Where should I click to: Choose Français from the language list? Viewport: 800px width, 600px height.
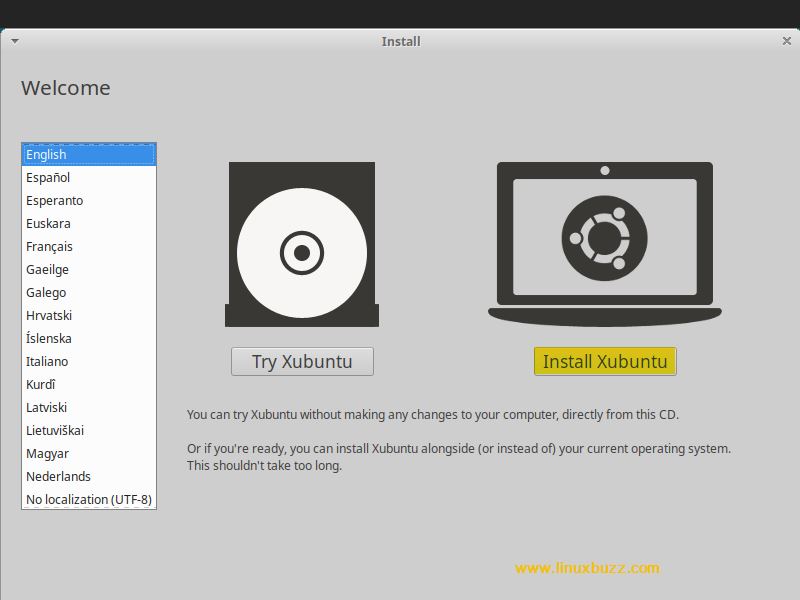(x=89, y=246)
